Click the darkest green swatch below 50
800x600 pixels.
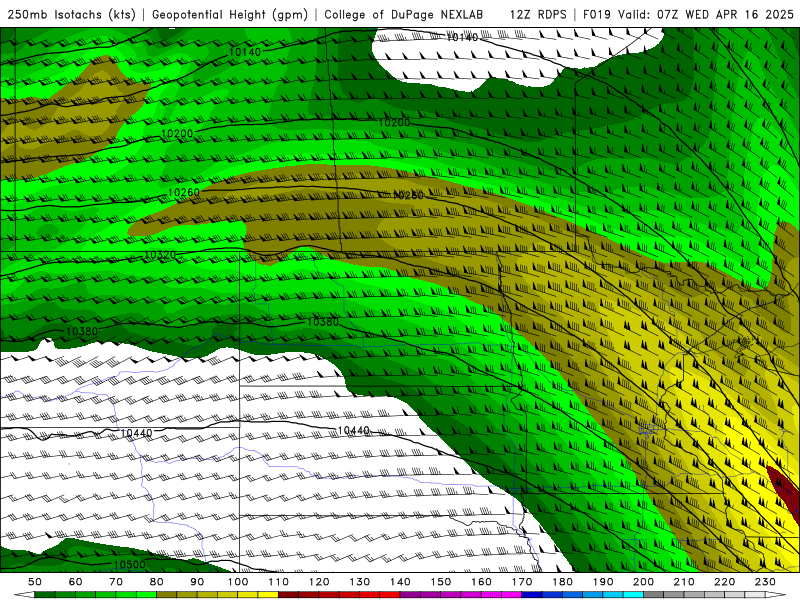[45, 595]
